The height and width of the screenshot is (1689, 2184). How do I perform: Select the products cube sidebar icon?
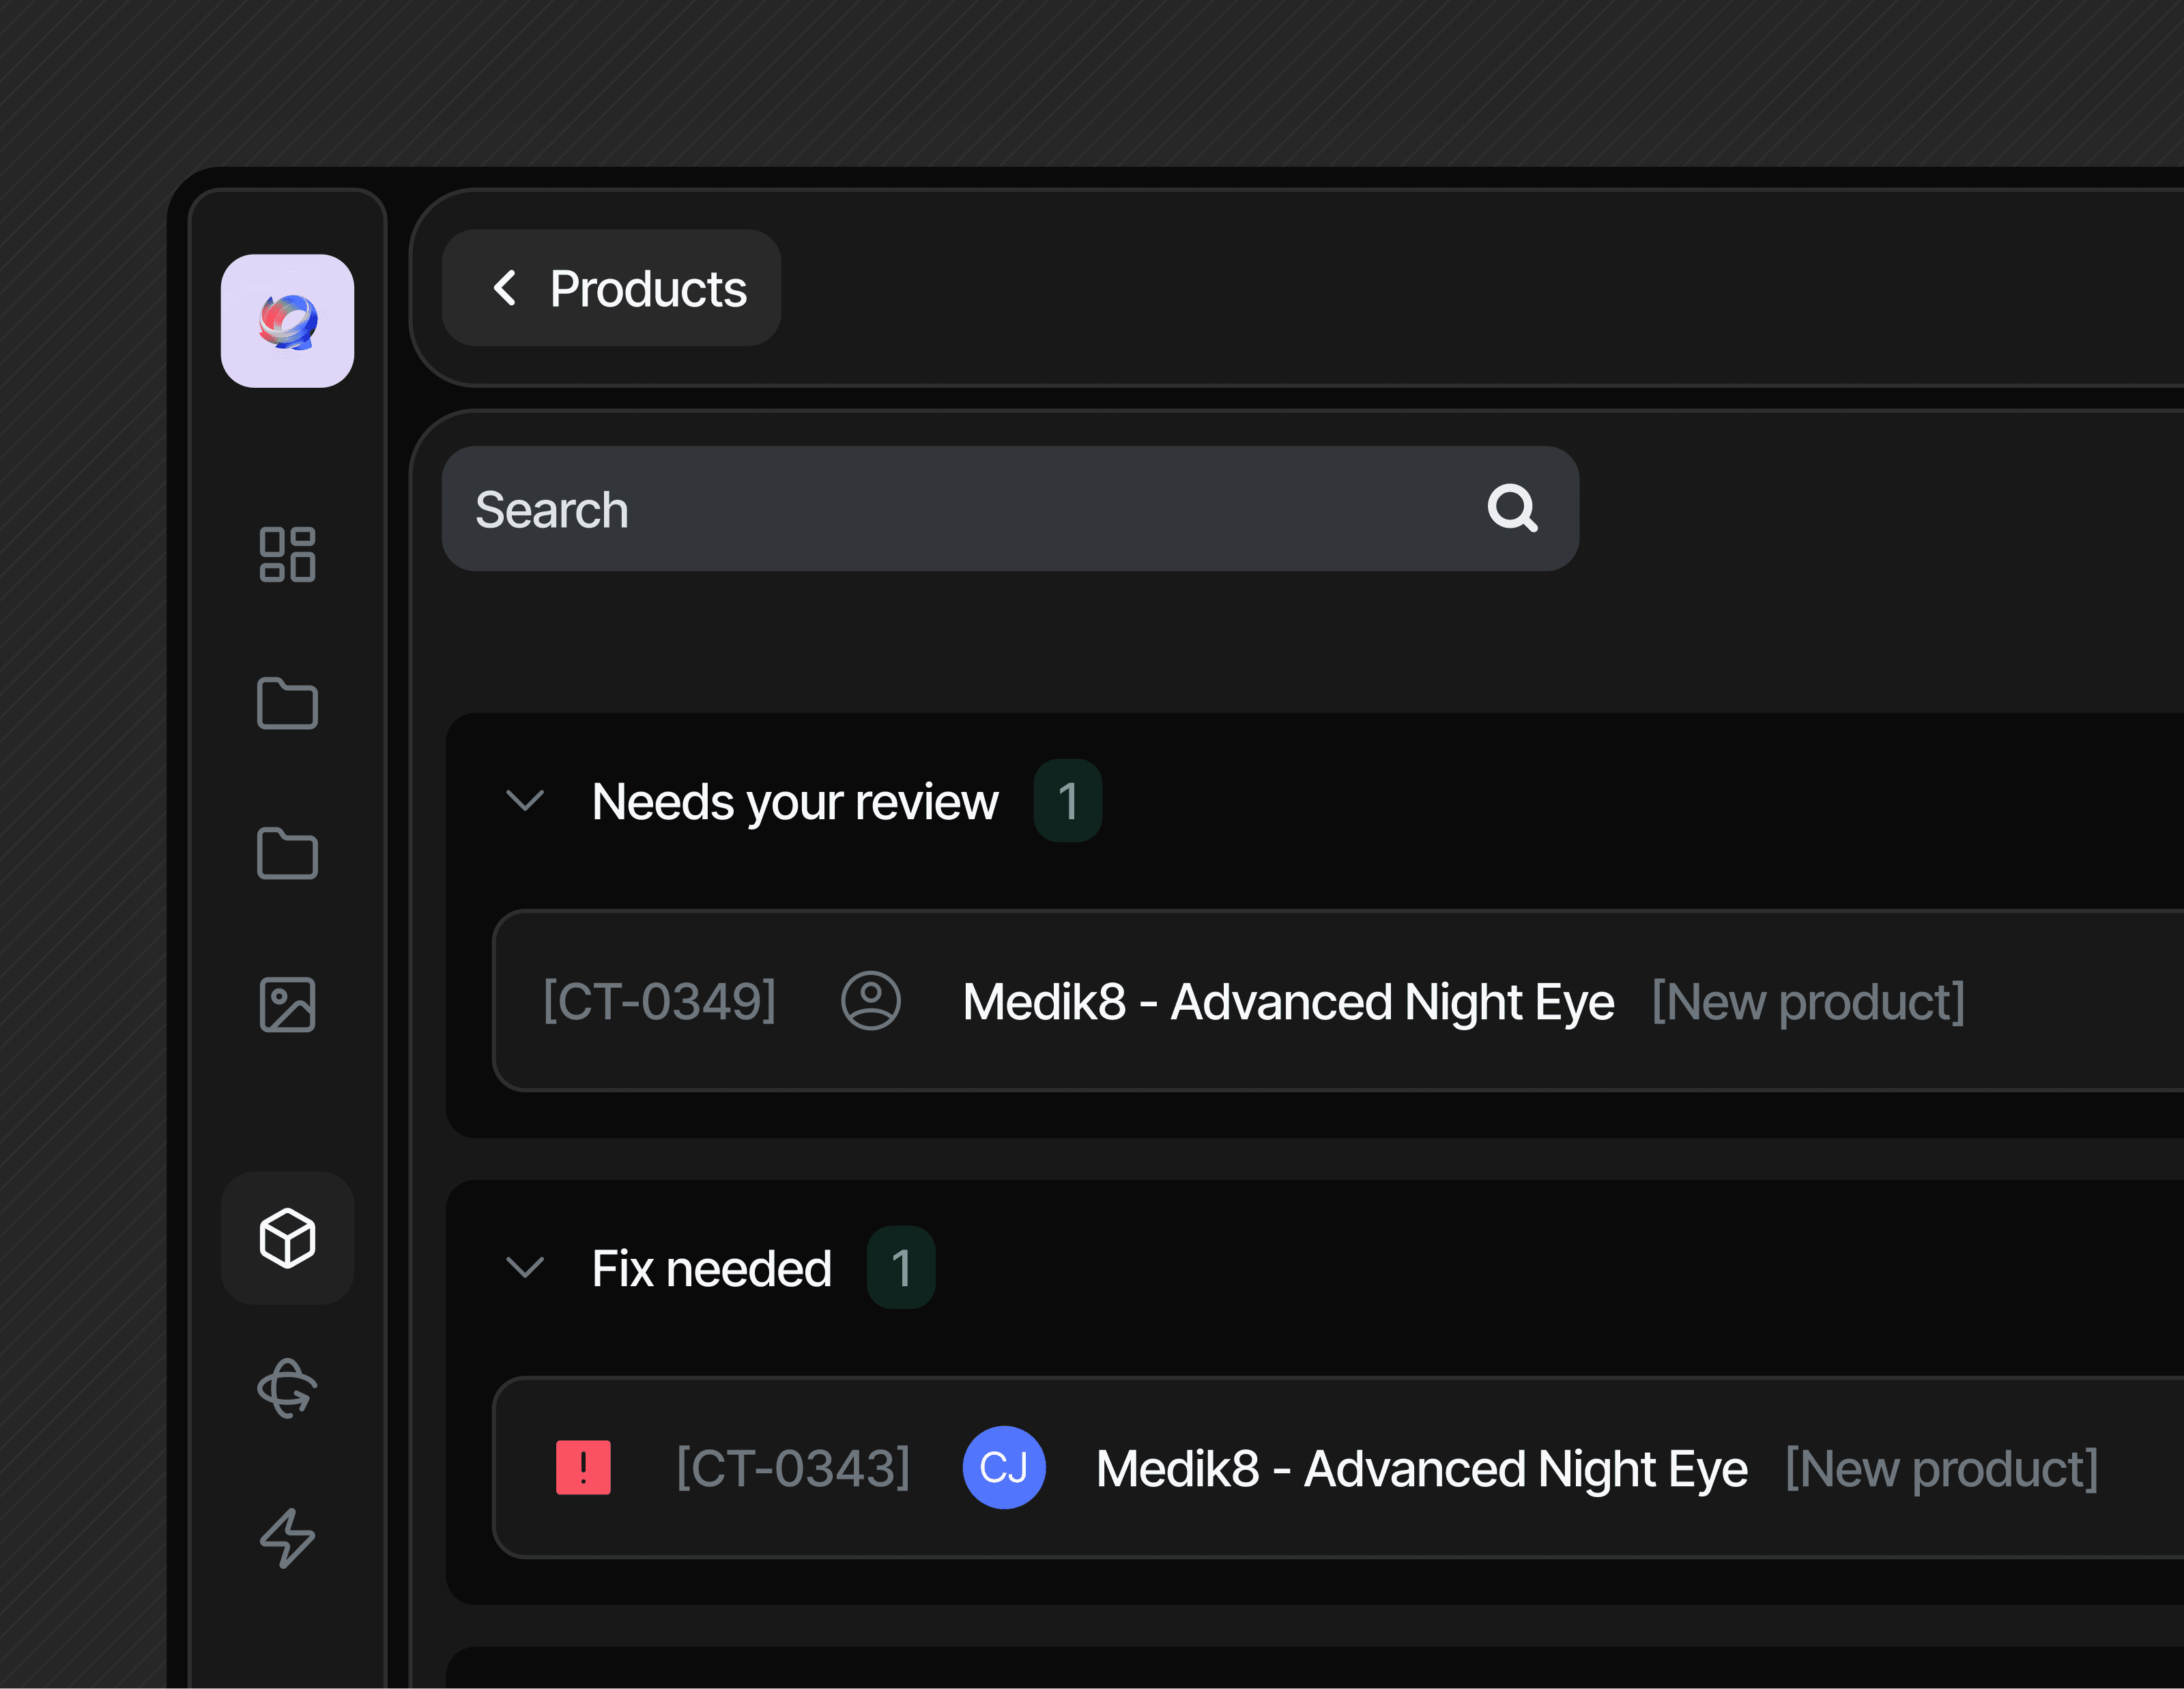[287, 1238]
